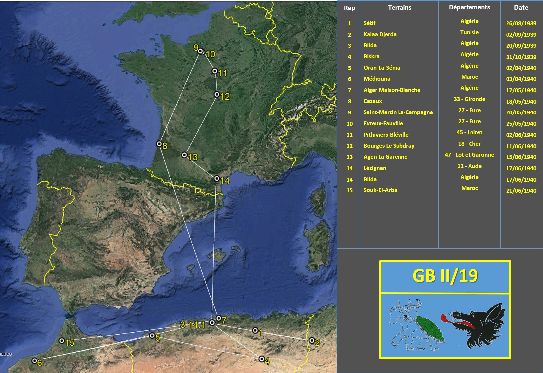Click the Terrains column header
This screenshot has width=543, height=373.
tap(399, 7)
